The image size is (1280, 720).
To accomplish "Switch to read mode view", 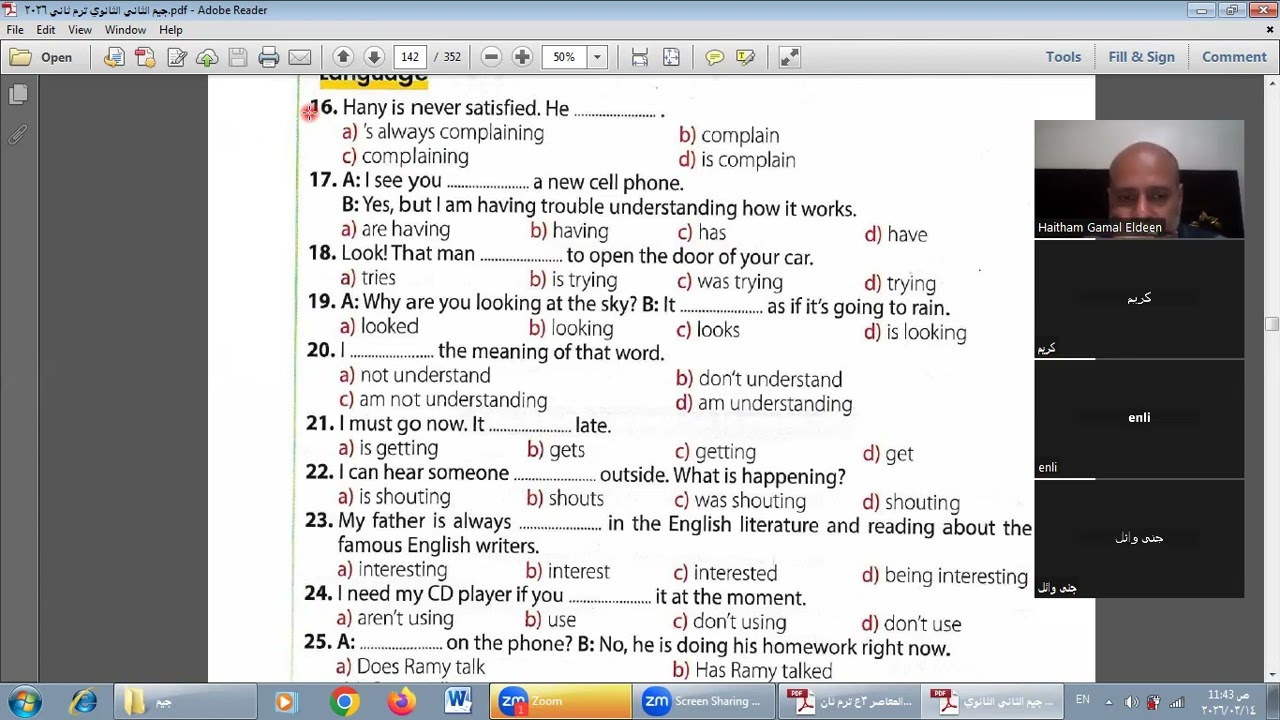I will click(789, 57).
